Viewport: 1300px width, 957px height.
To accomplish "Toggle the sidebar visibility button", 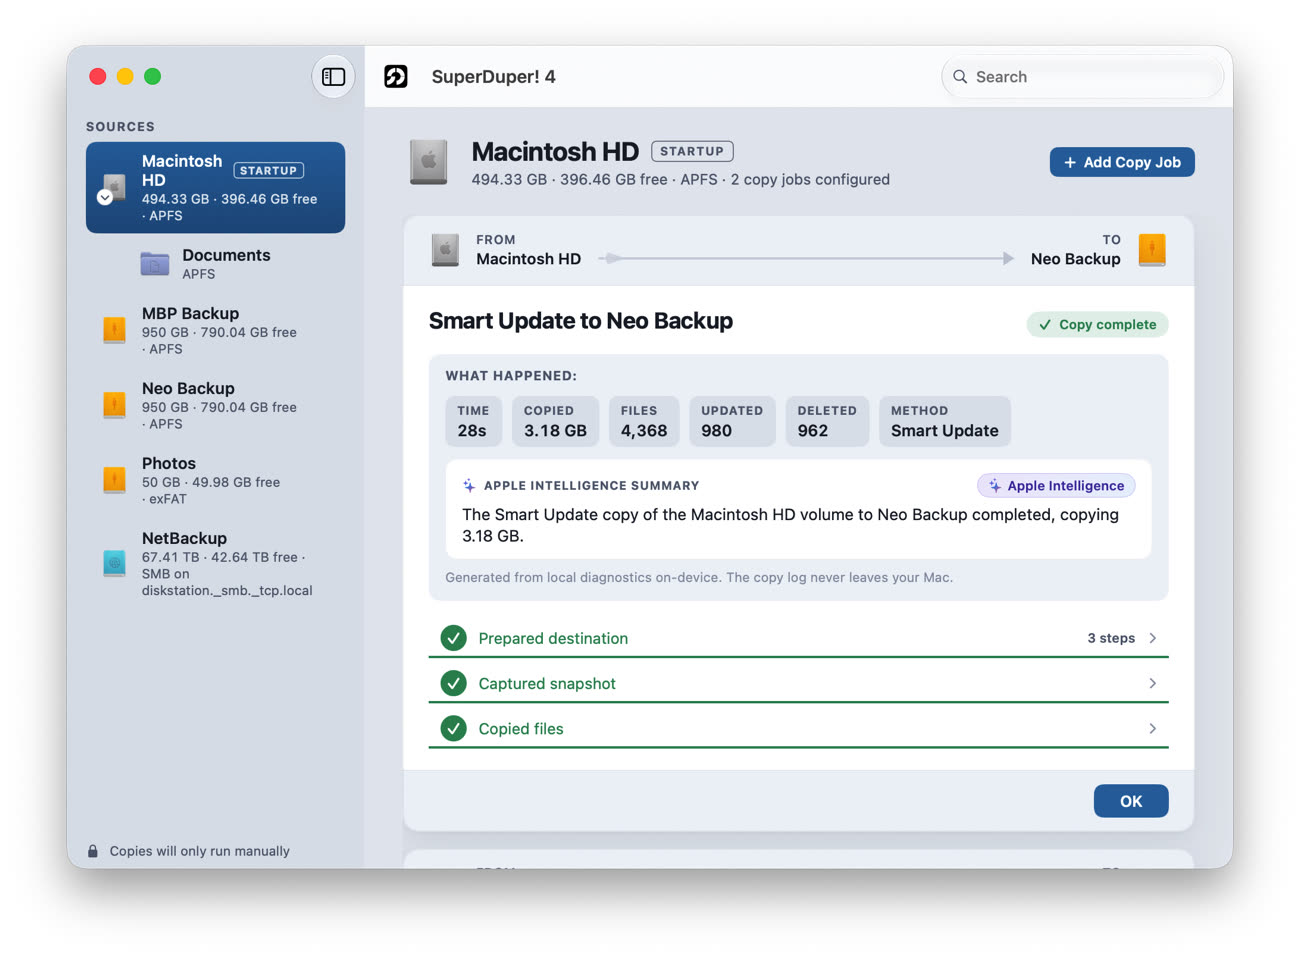I will 334,77.
